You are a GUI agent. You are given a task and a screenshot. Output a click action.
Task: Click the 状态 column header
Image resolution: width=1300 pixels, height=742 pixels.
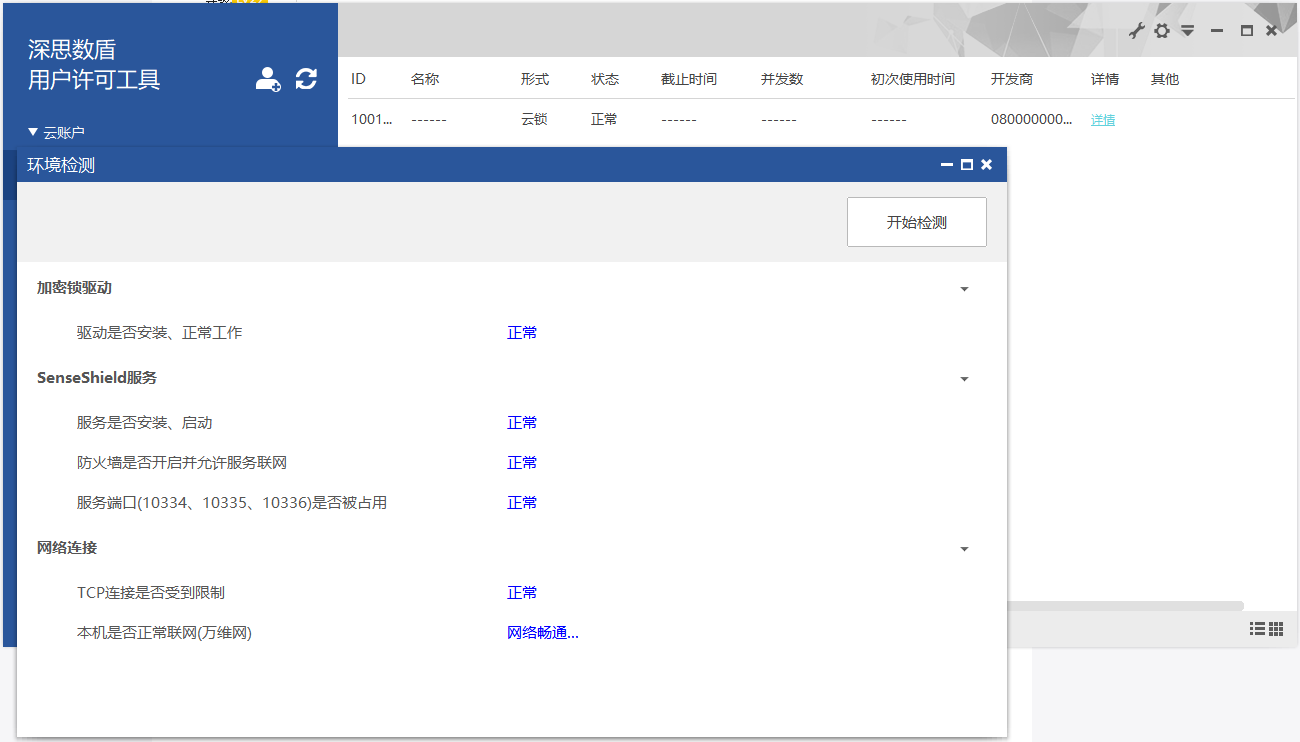click(x=605, y=79)
